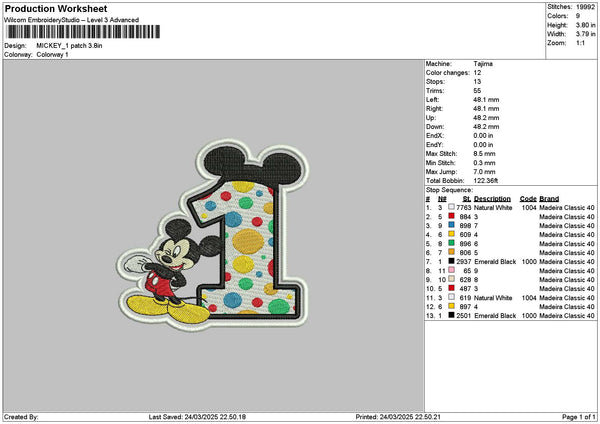This screenshot has width=600, height=424.
Task: Select the Colorway 1 value
Action: click(52, 55)
